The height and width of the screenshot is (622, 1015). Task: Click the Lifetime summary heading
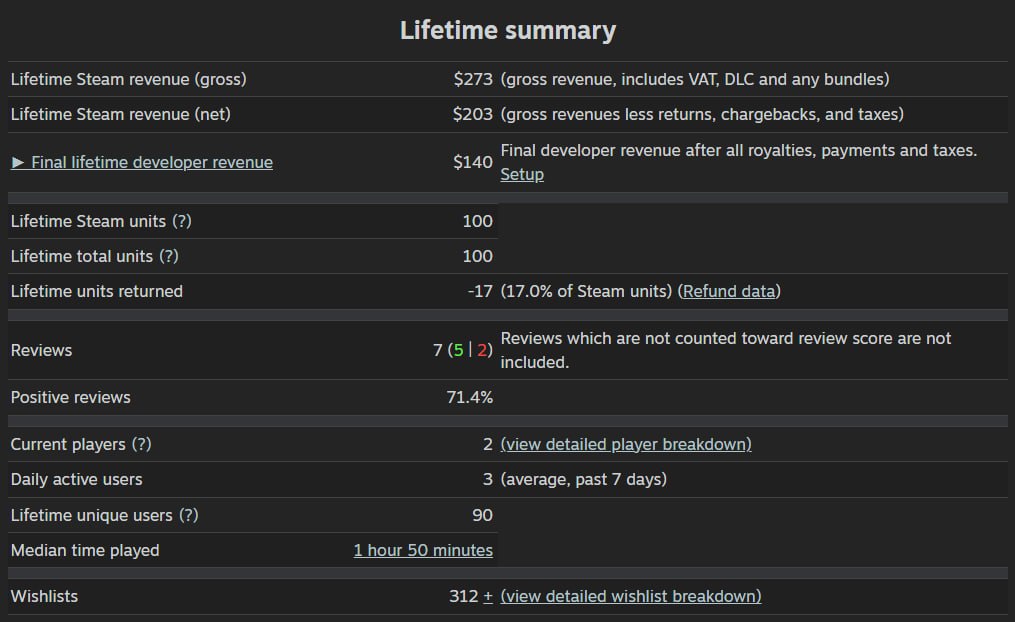pyautogui.click(x=508, y=30)
